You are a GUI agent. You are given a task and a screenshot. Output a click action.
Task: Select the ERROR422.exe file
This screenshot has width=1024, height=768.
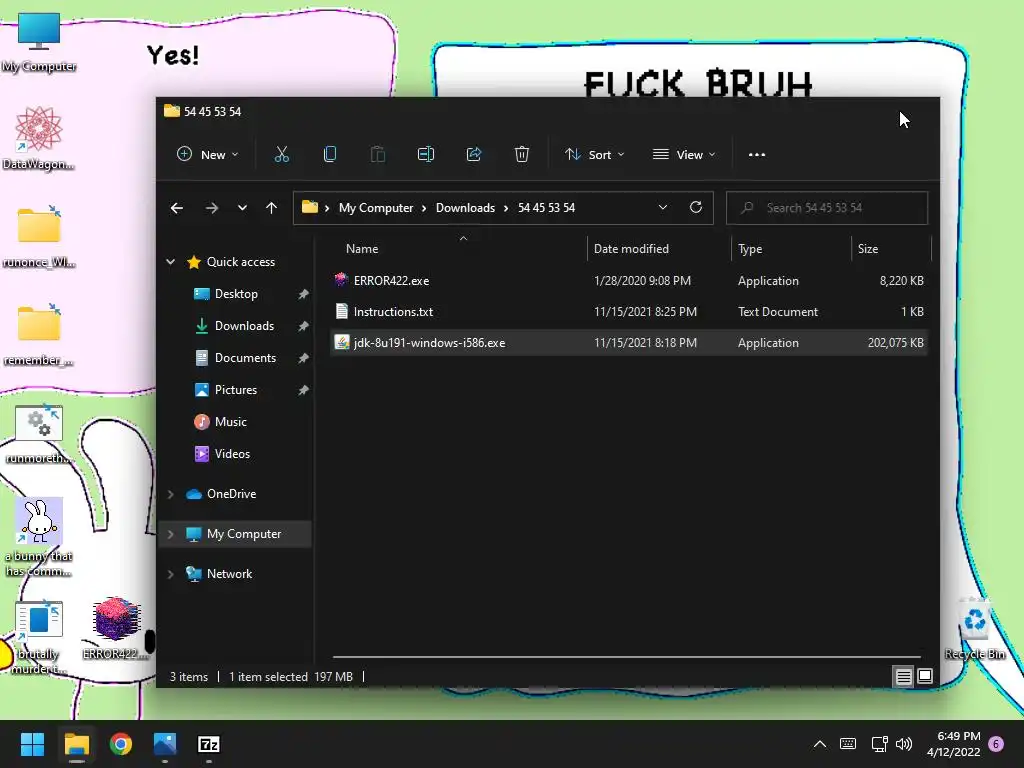coord(630,281)
